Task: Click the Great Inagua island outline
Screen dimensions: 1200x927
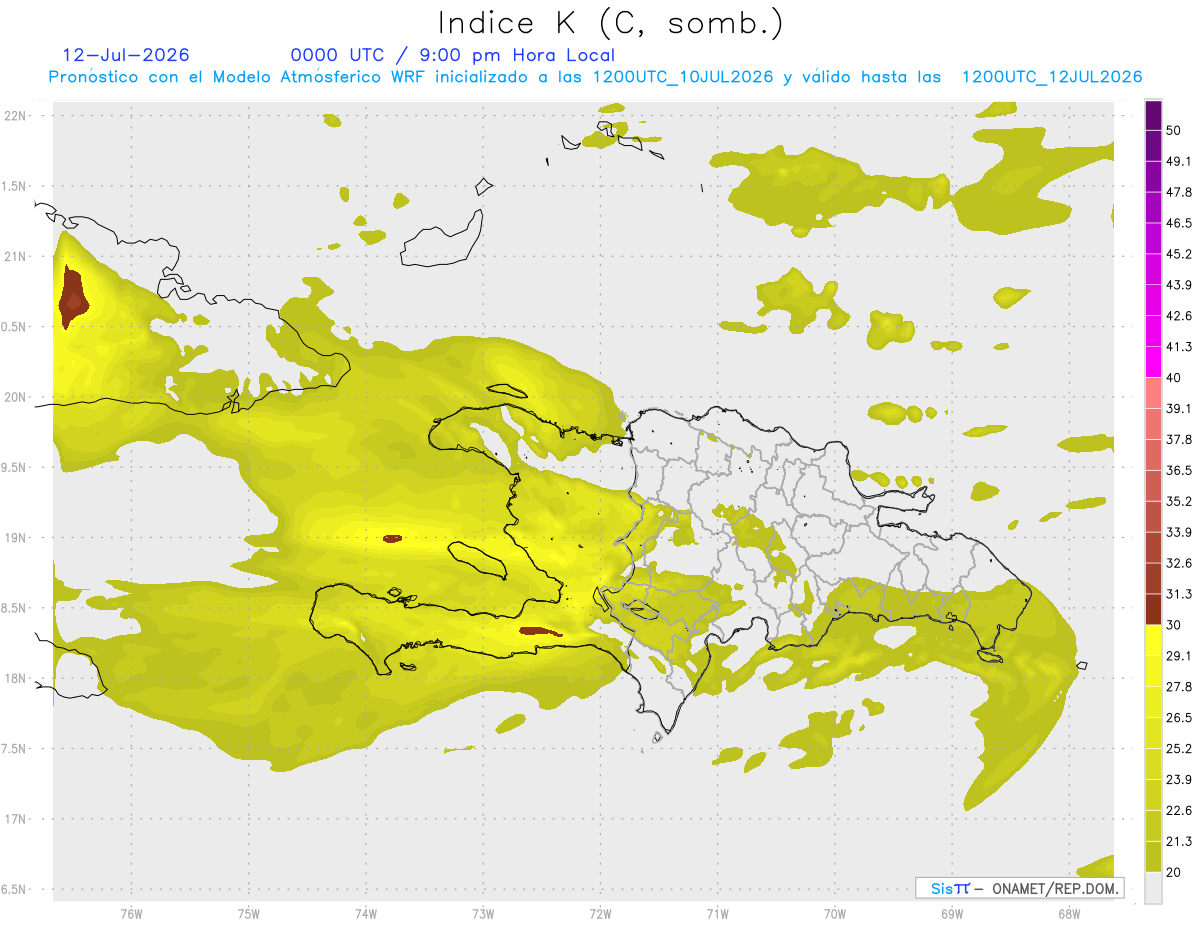Action: pyautogui.click(x=442, y=237)
